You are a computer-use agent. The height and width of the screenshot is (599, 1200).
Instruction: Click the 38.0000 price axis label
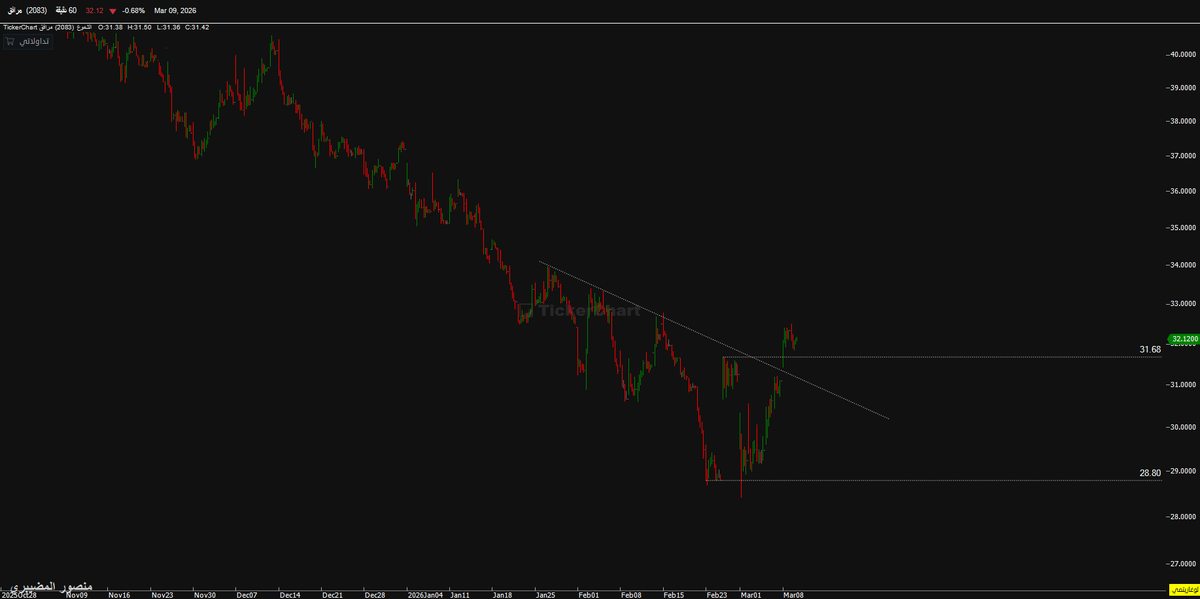[x=1182, y=122]
